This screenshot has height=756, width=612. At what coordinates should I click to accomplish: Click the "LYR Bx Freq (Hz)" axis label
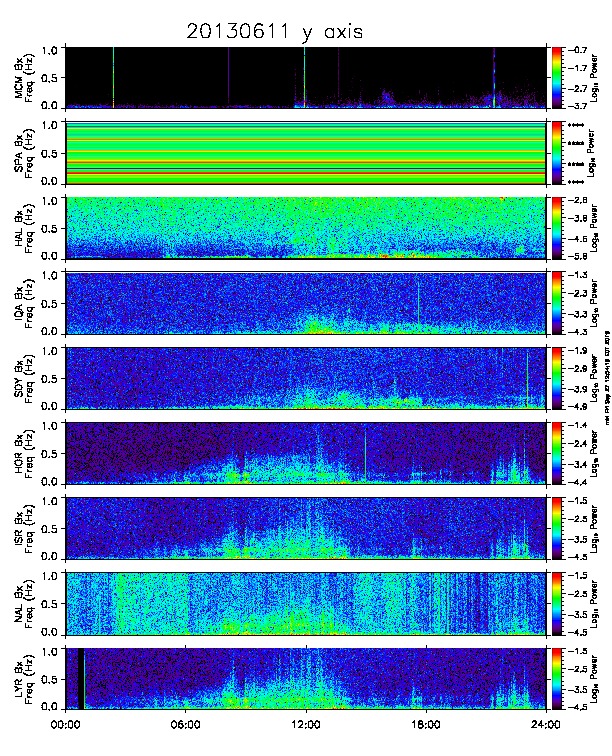coord(24,680)
